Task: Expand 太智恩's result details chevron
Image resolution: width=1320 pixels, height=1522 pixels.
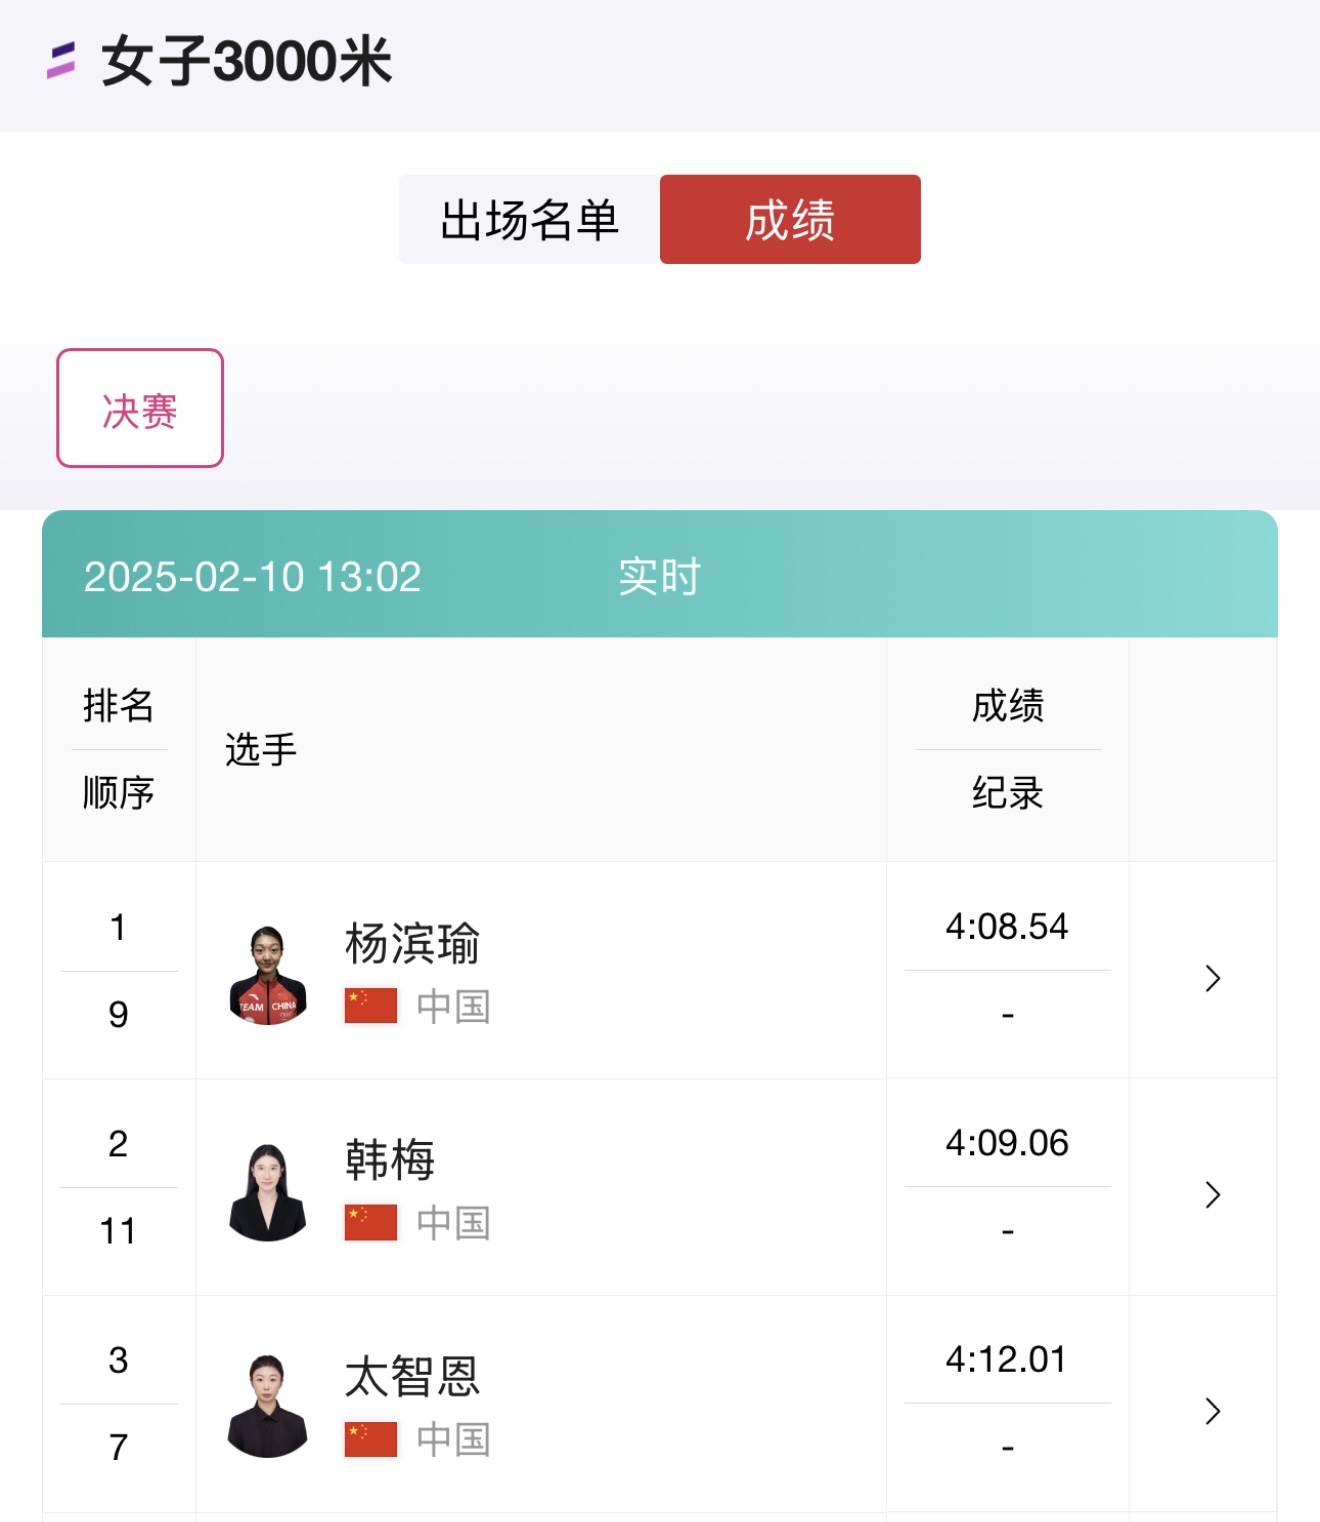Action: (1212, 1411)
